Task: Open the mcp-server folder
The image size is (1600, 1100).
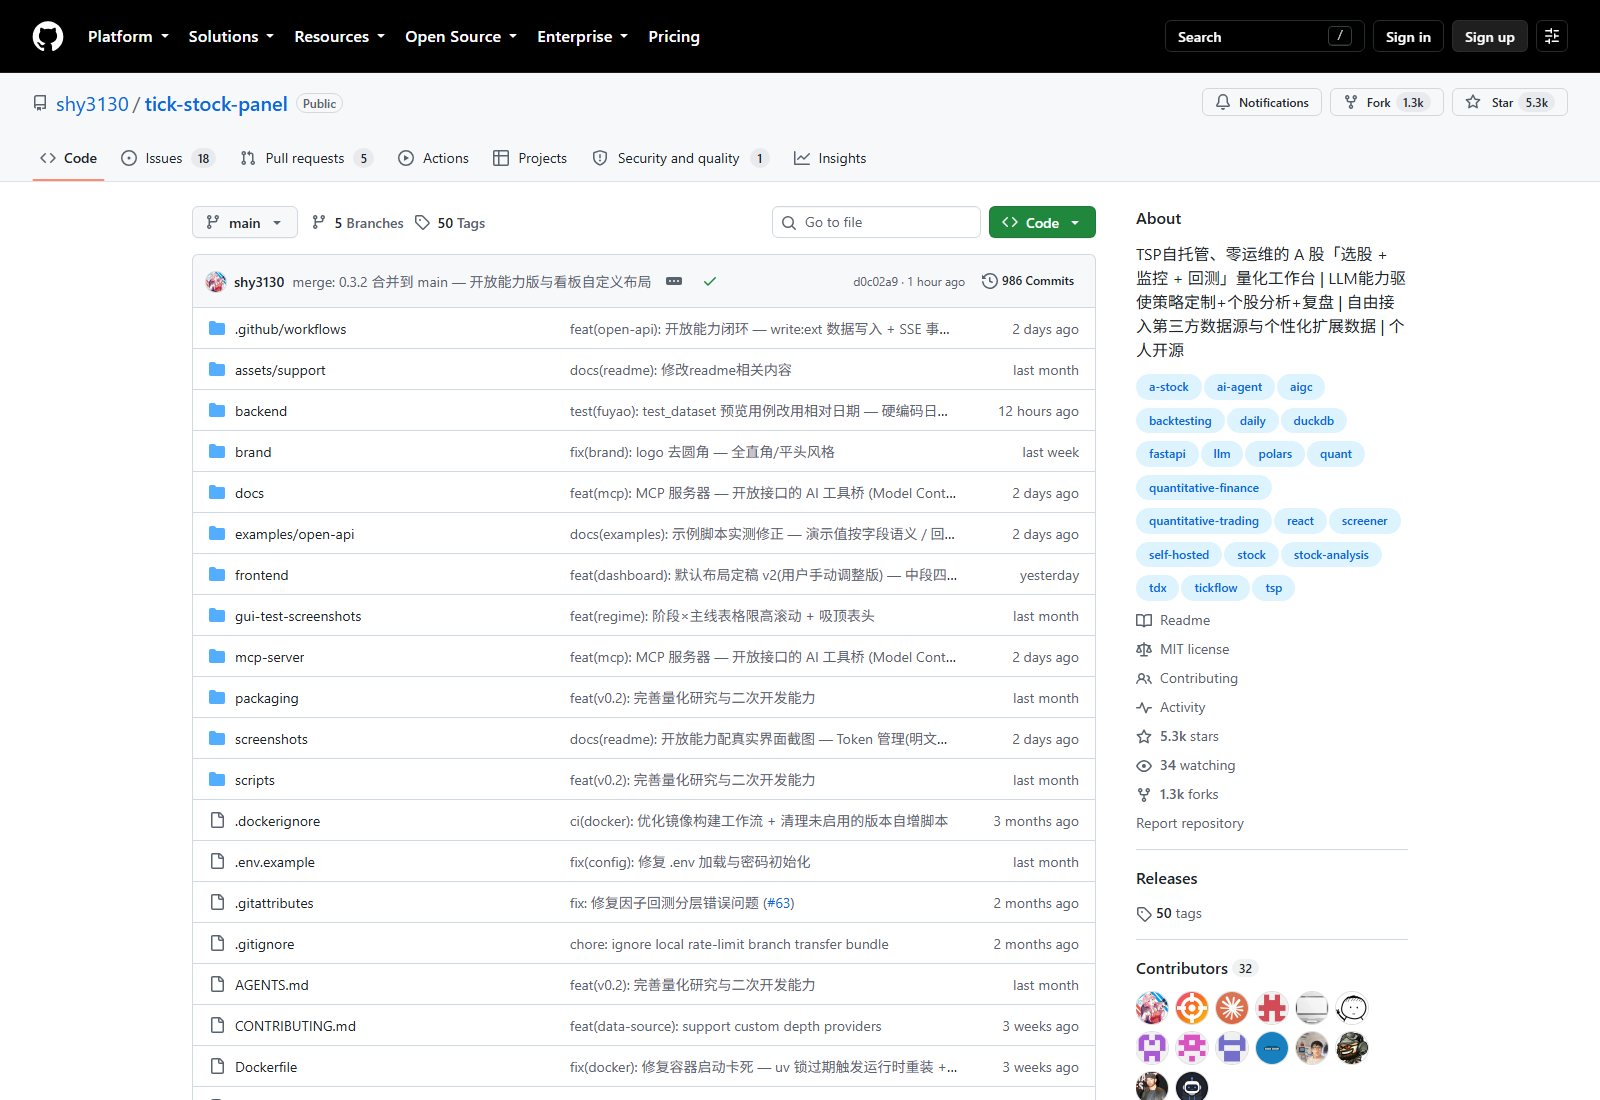Action: (x=269, y=657)
